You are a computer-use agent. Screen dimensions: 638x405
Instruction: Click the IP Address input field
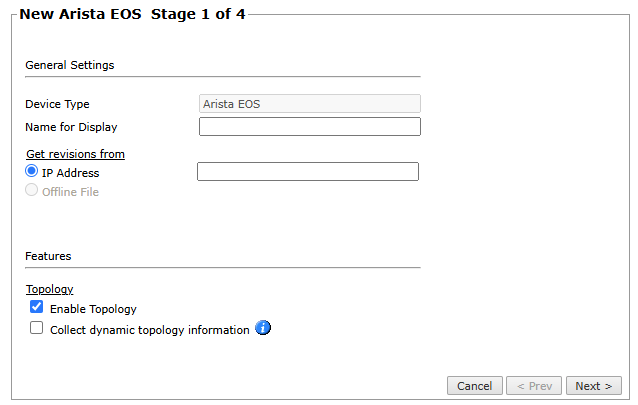click(308, 172)
